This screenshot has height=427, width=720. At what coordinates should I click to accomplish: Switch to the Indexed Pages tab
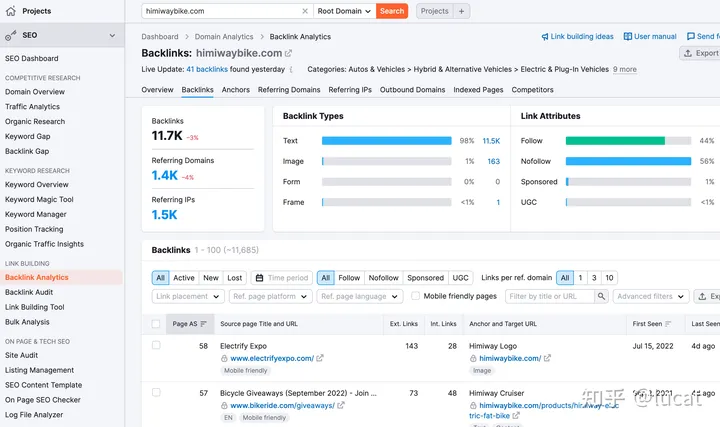(x=478, y=90)
